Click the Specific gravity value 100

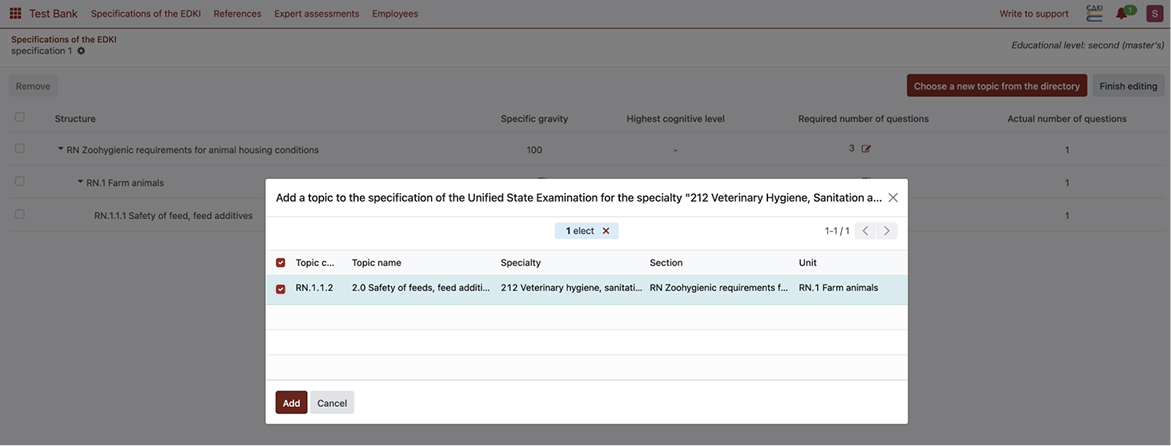click(534, 149)
